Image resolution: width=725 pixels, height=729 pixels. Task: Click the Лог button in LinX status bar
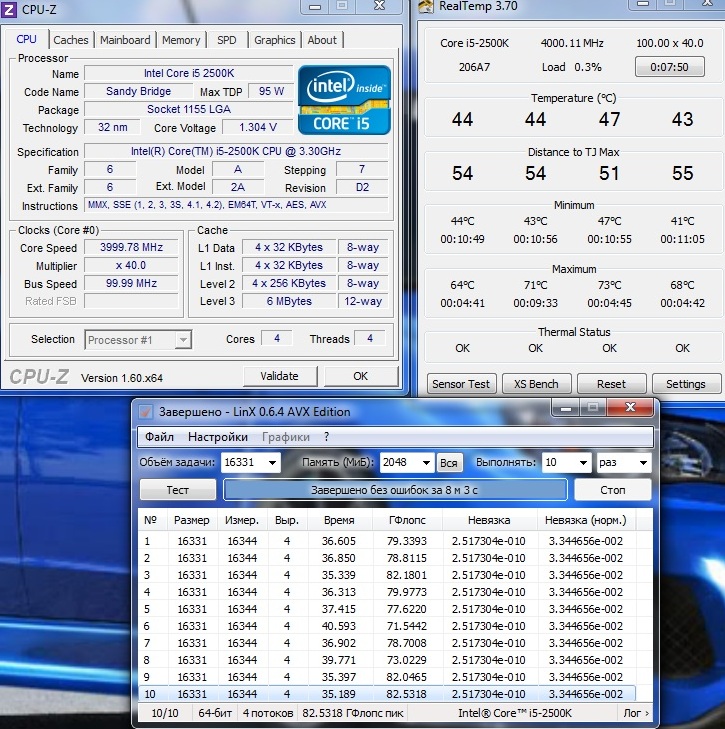(x=636, y=713)
